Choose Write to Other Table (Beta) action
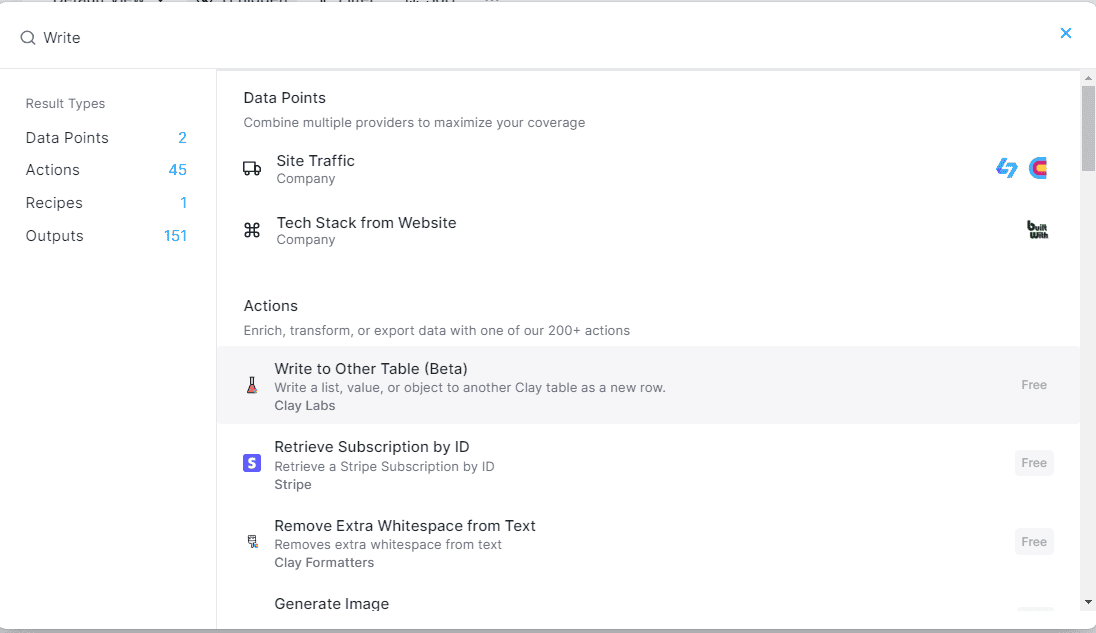 coord(648,385)
